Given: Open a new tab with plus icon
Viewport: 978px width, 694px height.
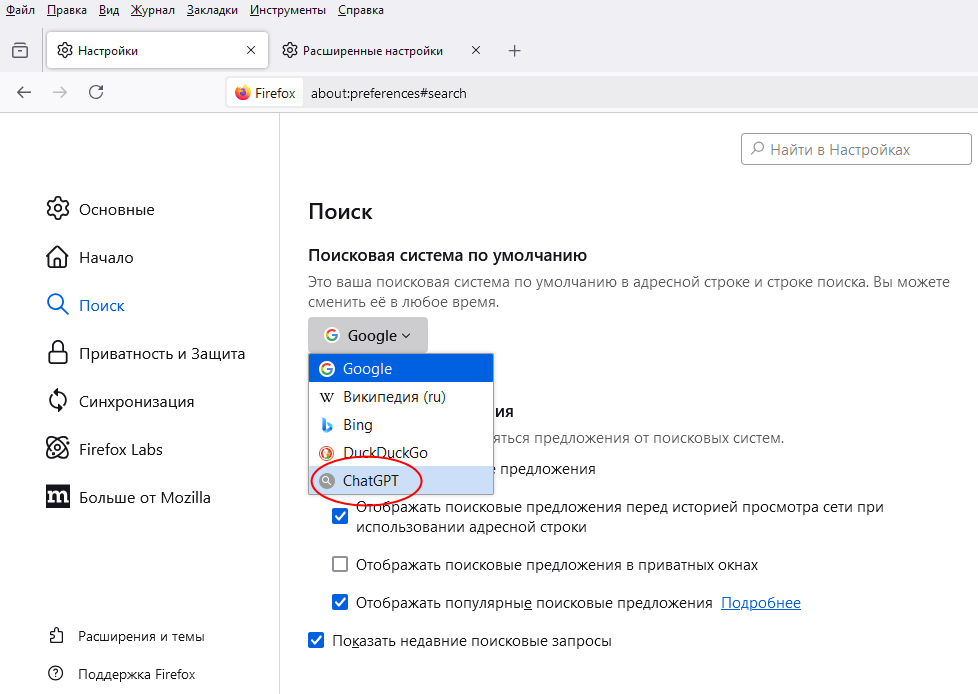Looking at the screenshot, I should pyautogui.click(x=515, y=51).
